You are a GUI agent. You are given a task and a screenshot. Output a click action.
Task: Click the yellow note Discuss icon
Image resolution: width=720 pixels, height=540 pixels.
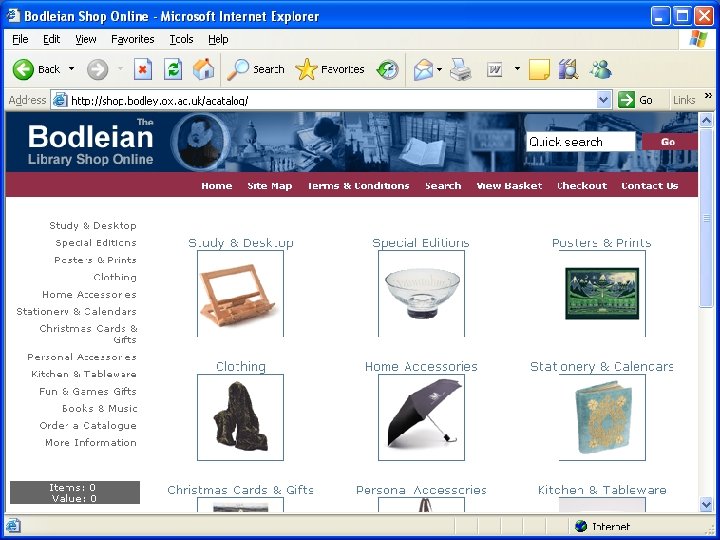(539, 70)
